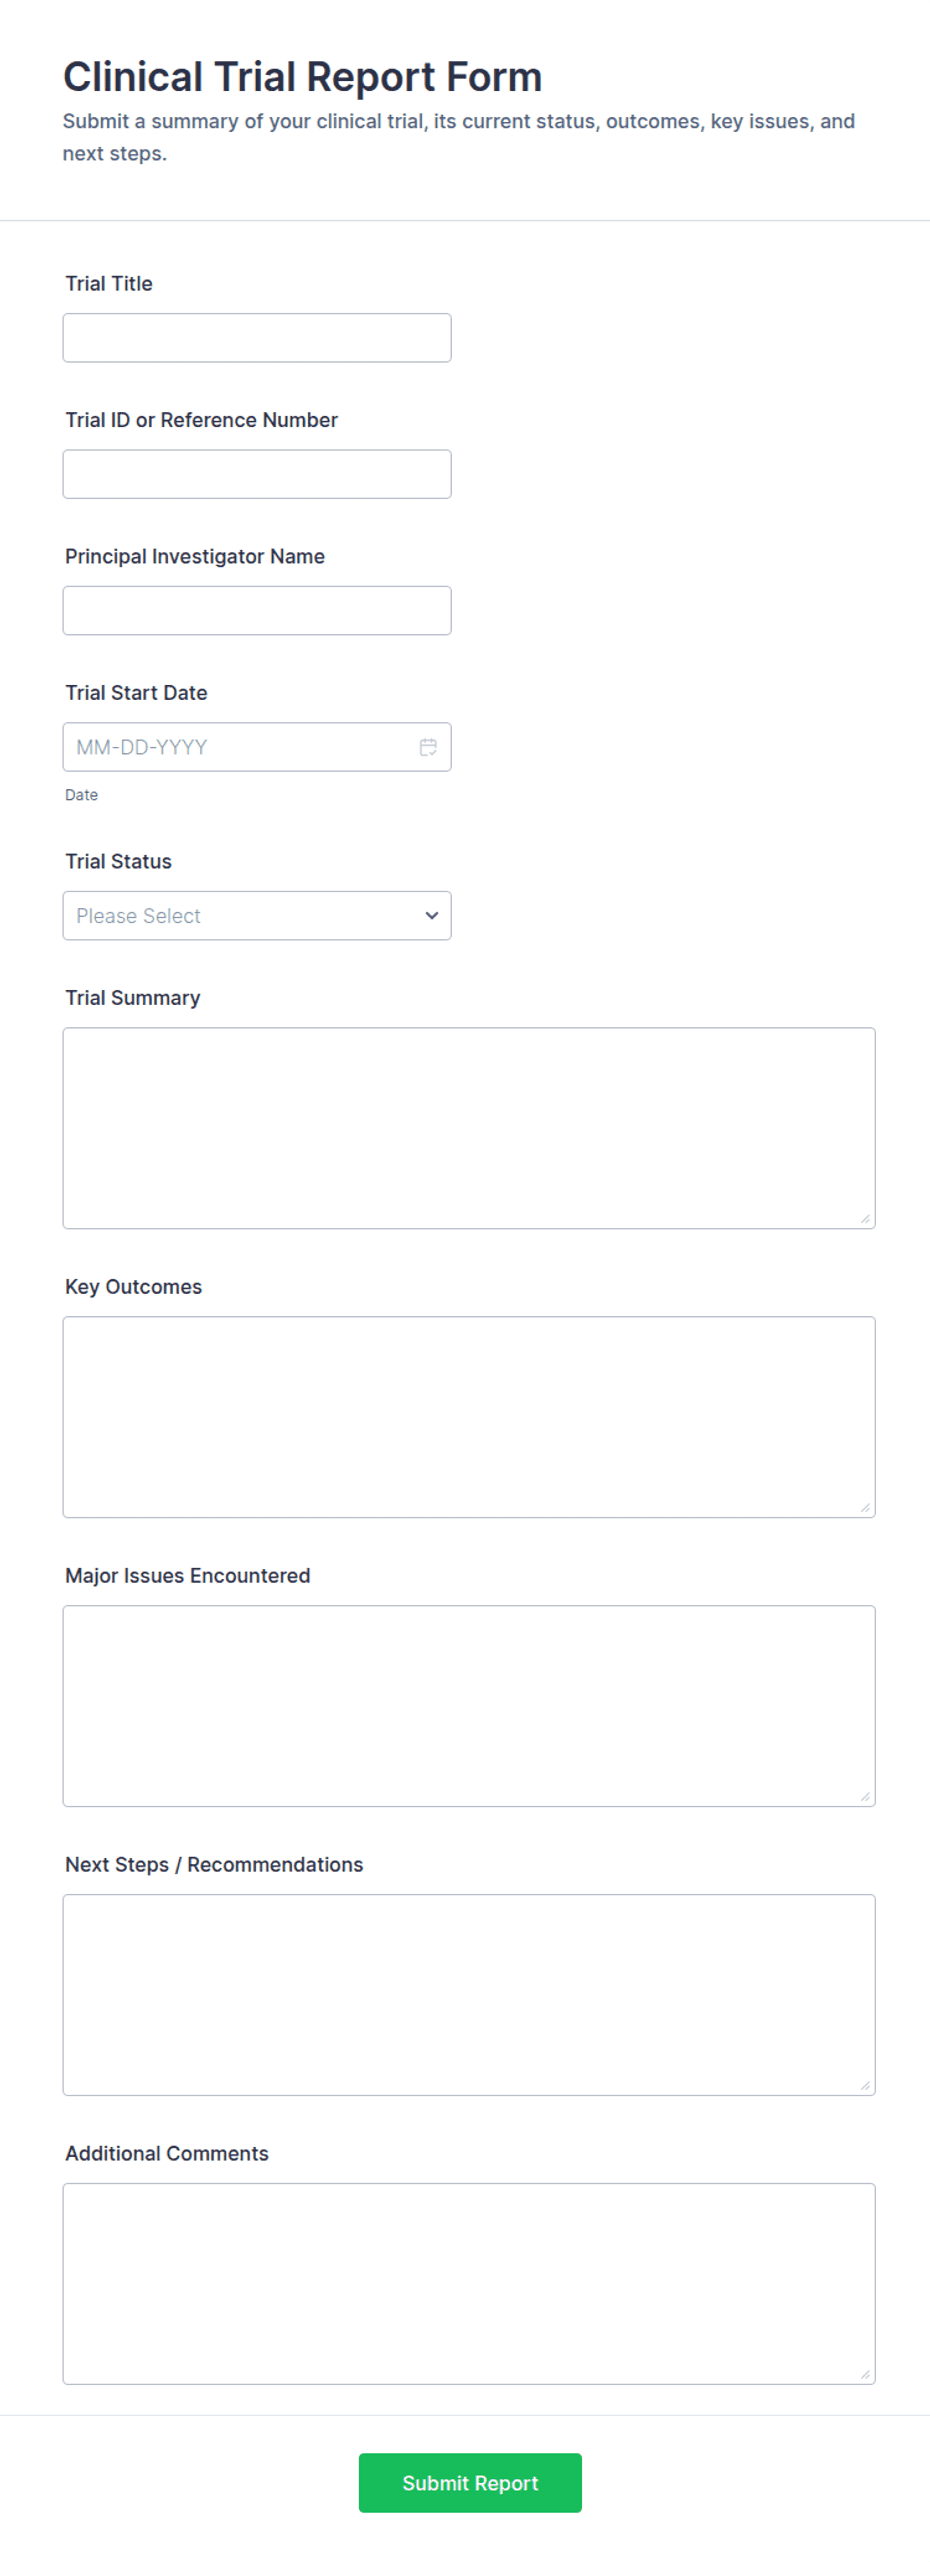Focus the Trial Summary text area
This screenshot has width=930, height=2562.
tap(469, 1128)
